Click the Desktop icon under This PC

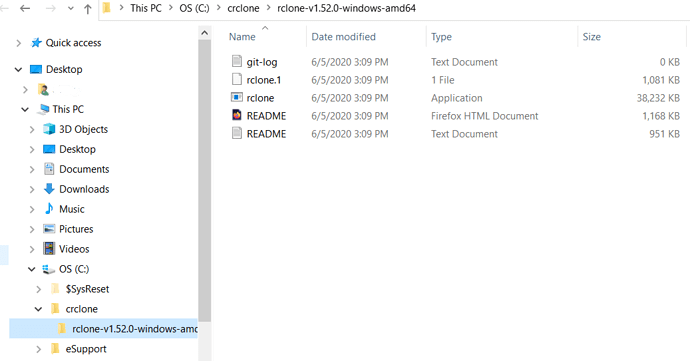[49, 149]
